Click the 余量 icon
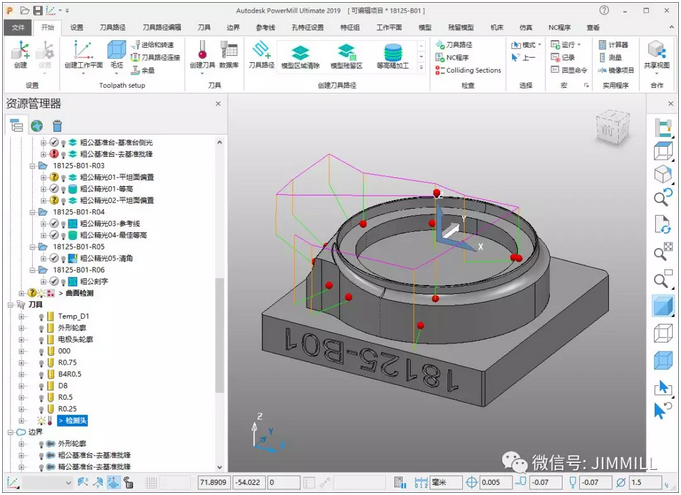The height and width of the screenshot is (495, 681). [x=143, y=70]
